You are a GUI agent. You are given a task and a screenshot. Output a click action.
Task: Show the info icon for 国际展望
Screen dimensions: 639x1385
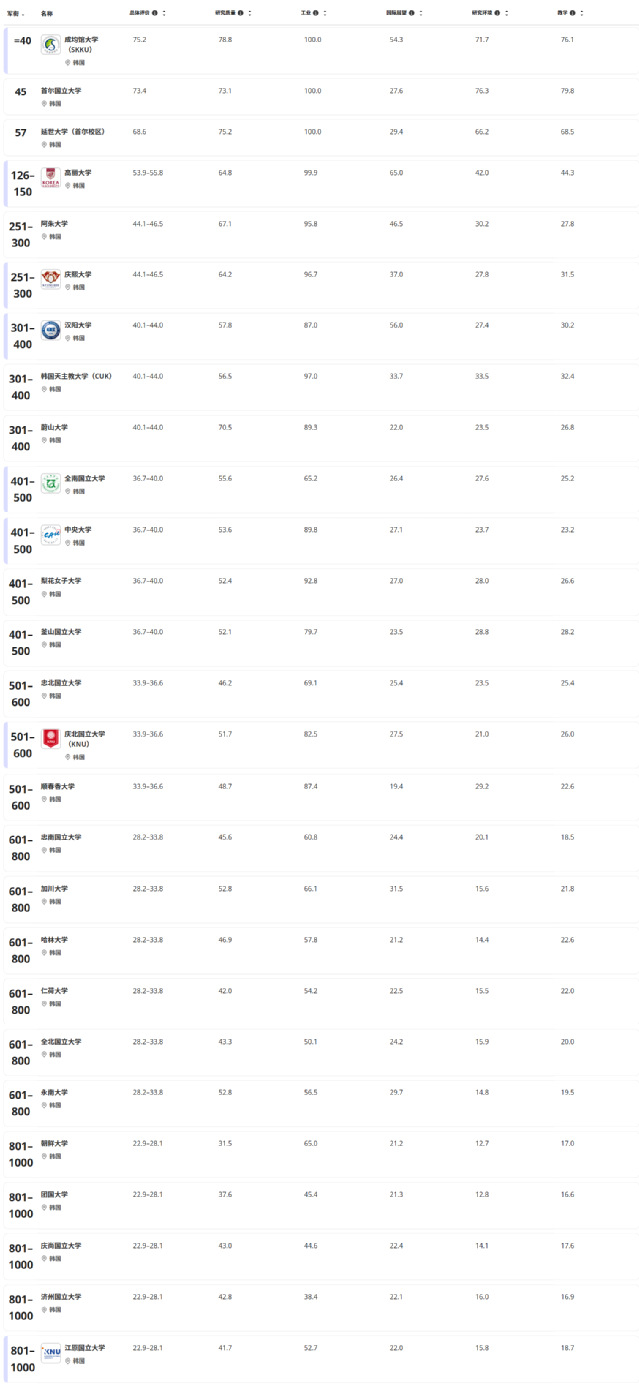[x=411, y=13]
